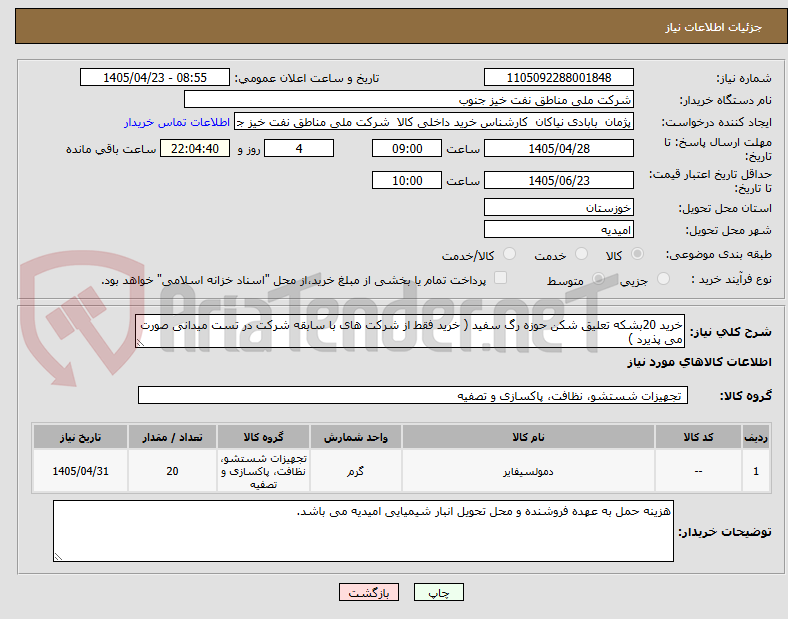Click the need number field 1105092288001848

[x=559, y=77]
